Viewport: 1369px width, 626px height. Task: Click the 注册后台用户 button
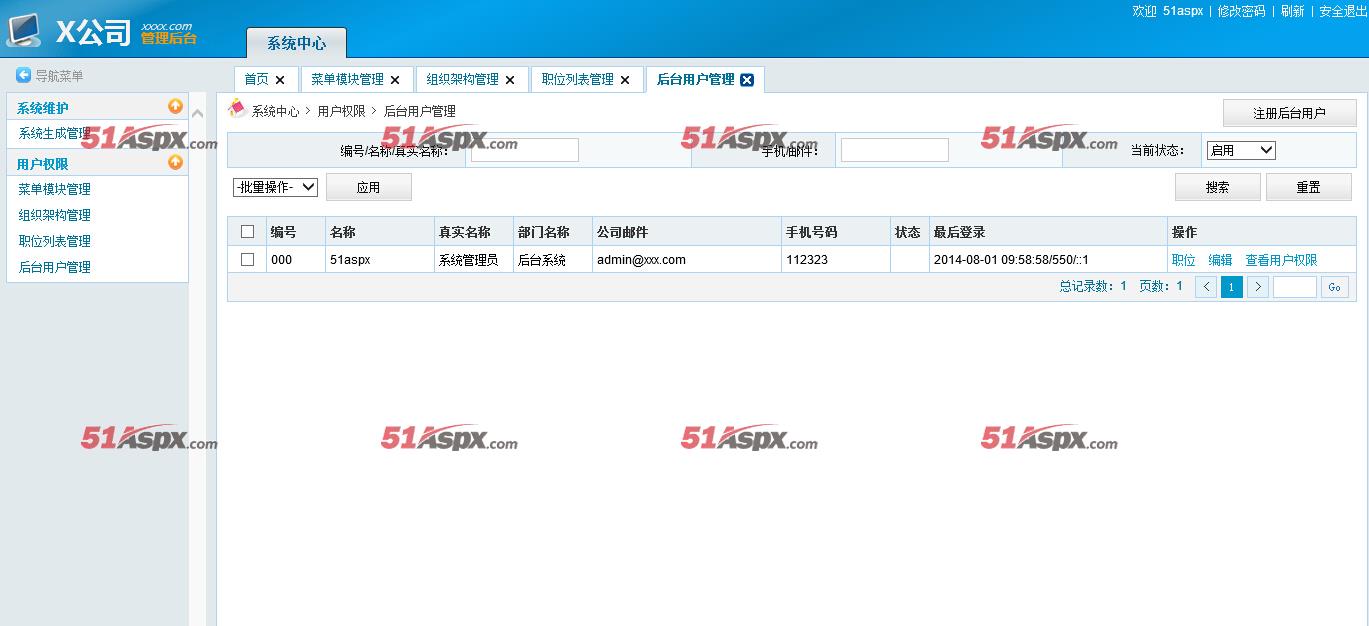pos(1289,113)
